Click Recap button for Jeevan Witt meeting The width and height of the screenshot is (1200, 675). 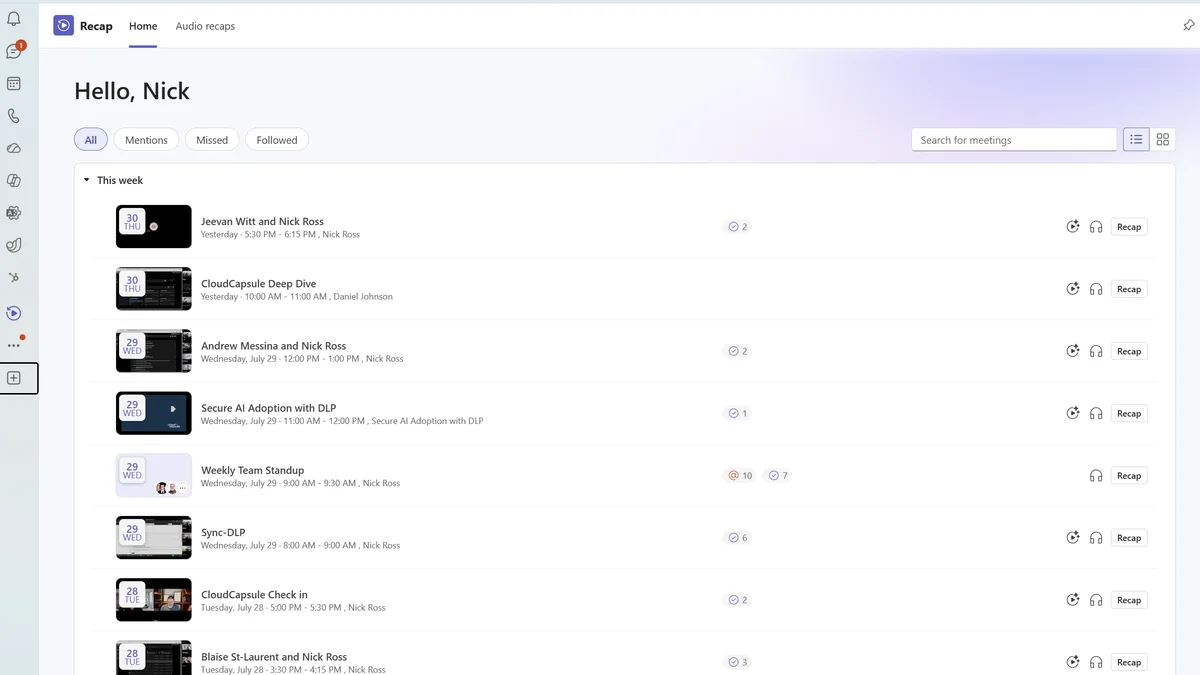click(1129, 227)
